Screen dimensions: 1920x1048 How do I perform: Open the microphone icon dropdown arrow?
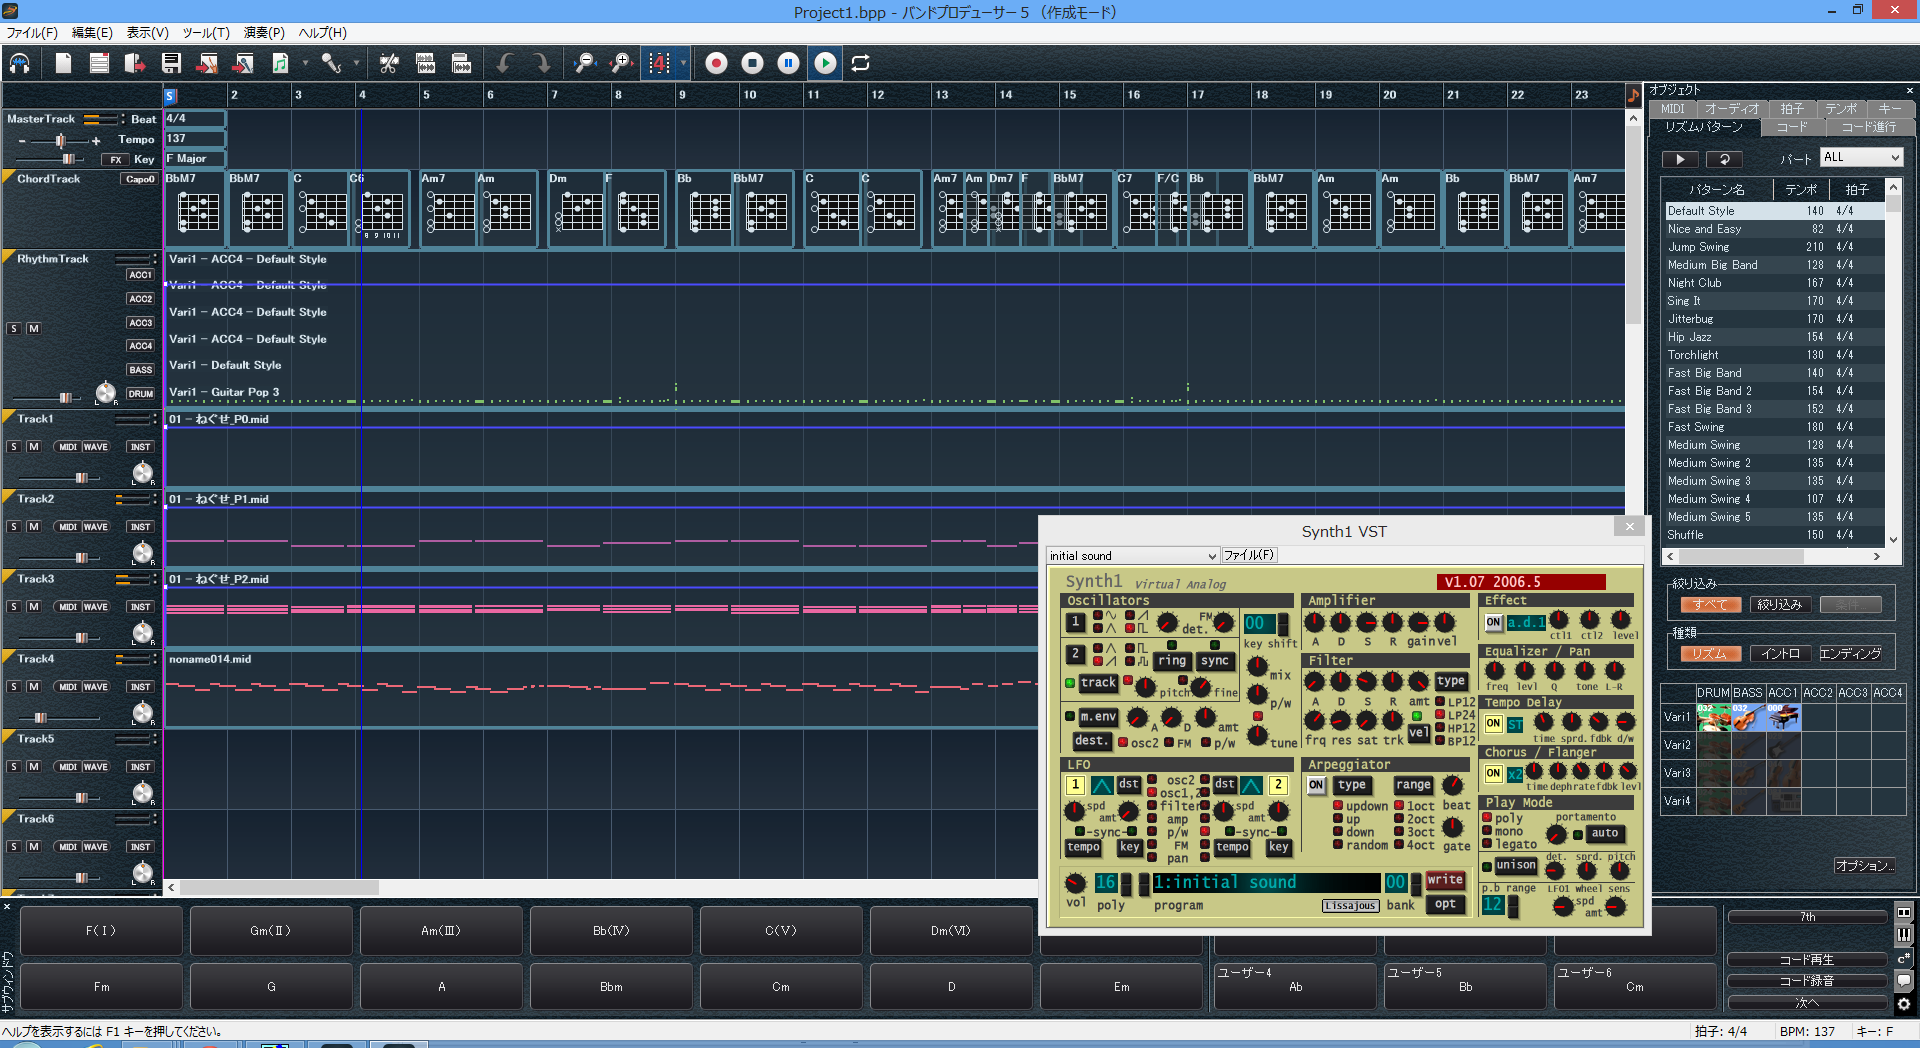click(356, 63)
